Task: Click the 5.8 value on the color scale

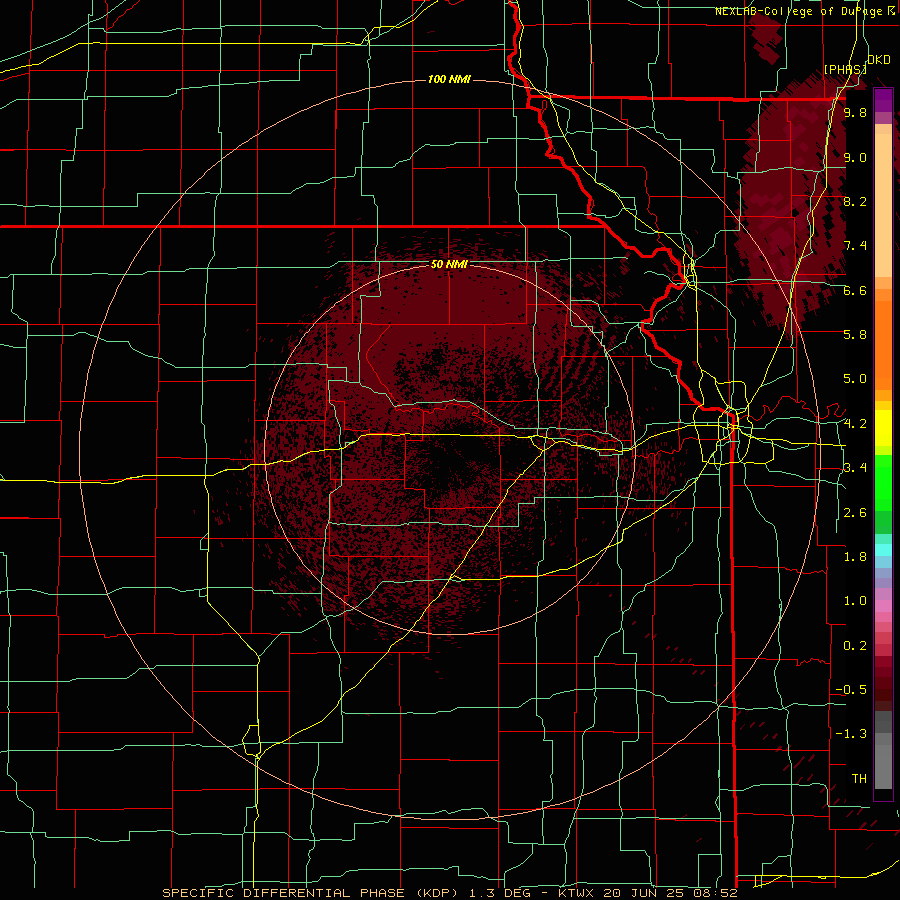Action: (x=855, y=335)
